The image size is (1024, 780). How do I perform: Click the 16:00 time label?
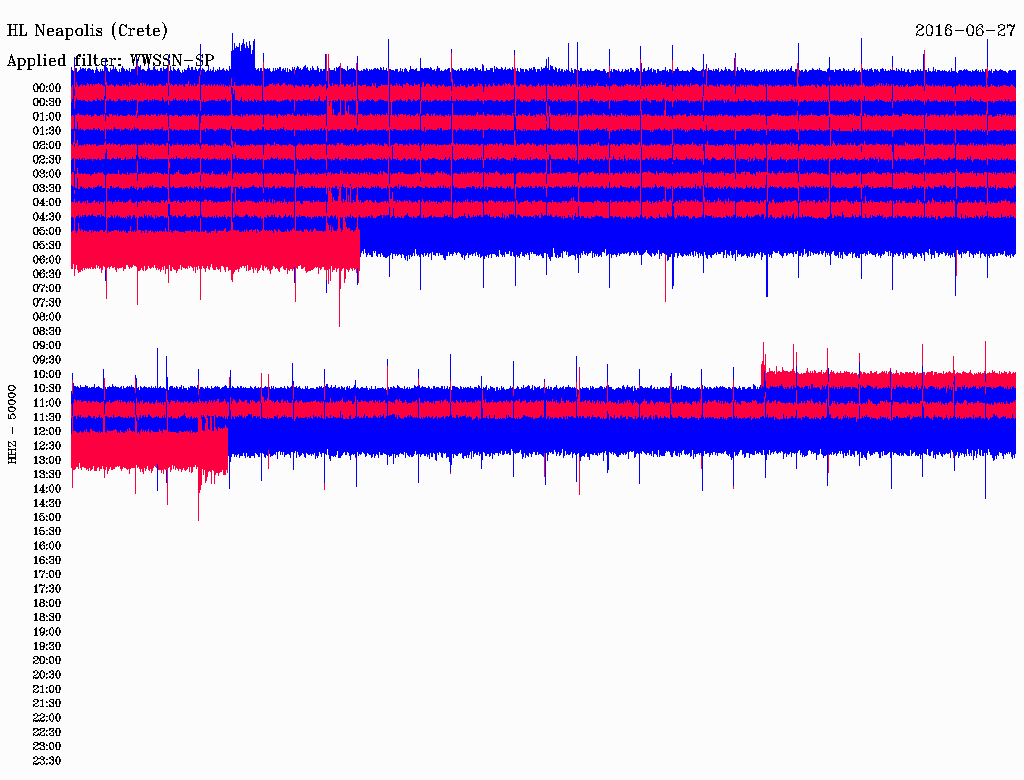tap(47, 546)
